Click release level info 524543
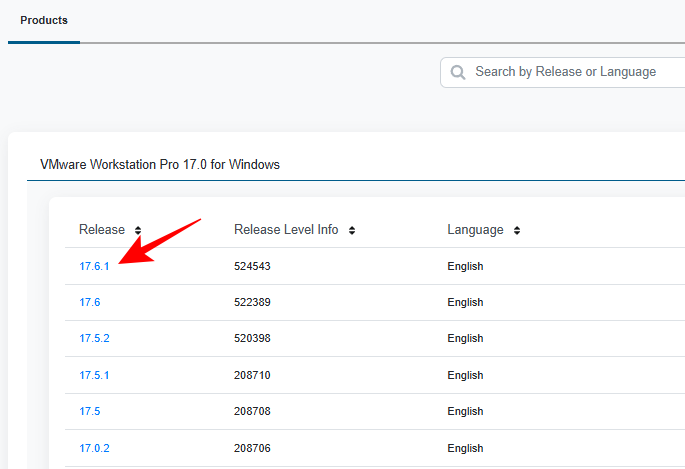Image resolution: width=685 pixels, height=469 pixels. point(252,266)
